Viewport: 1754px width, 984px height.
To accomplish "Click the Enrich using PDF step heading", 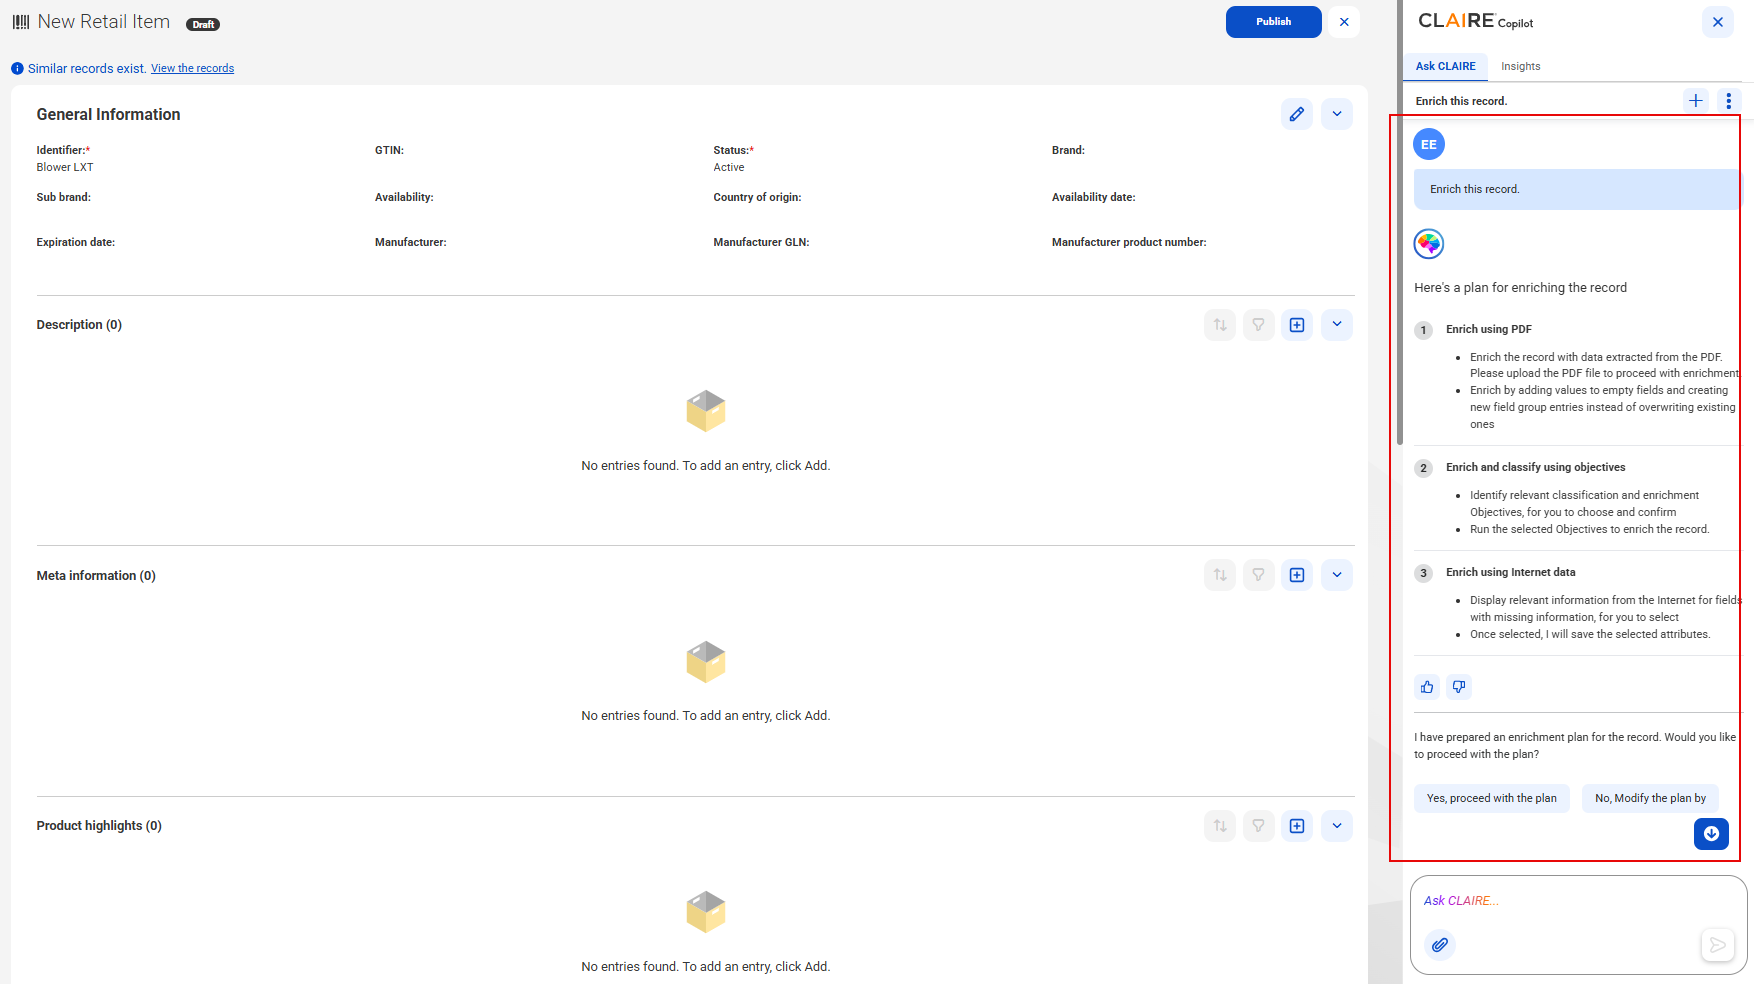I will [1488, 329].
